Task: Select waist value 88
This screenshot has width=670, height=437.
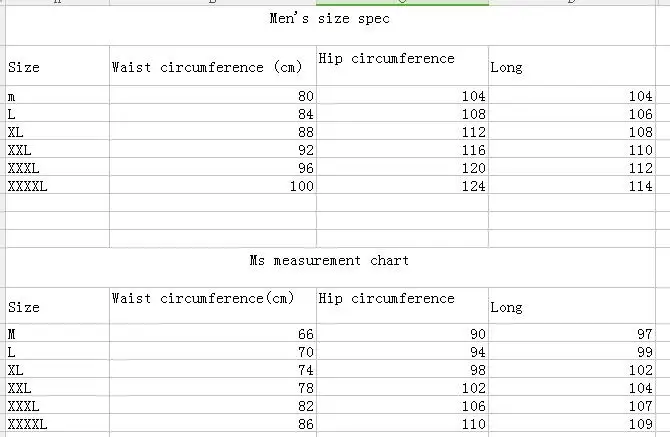Action: (x=213, y=131)
